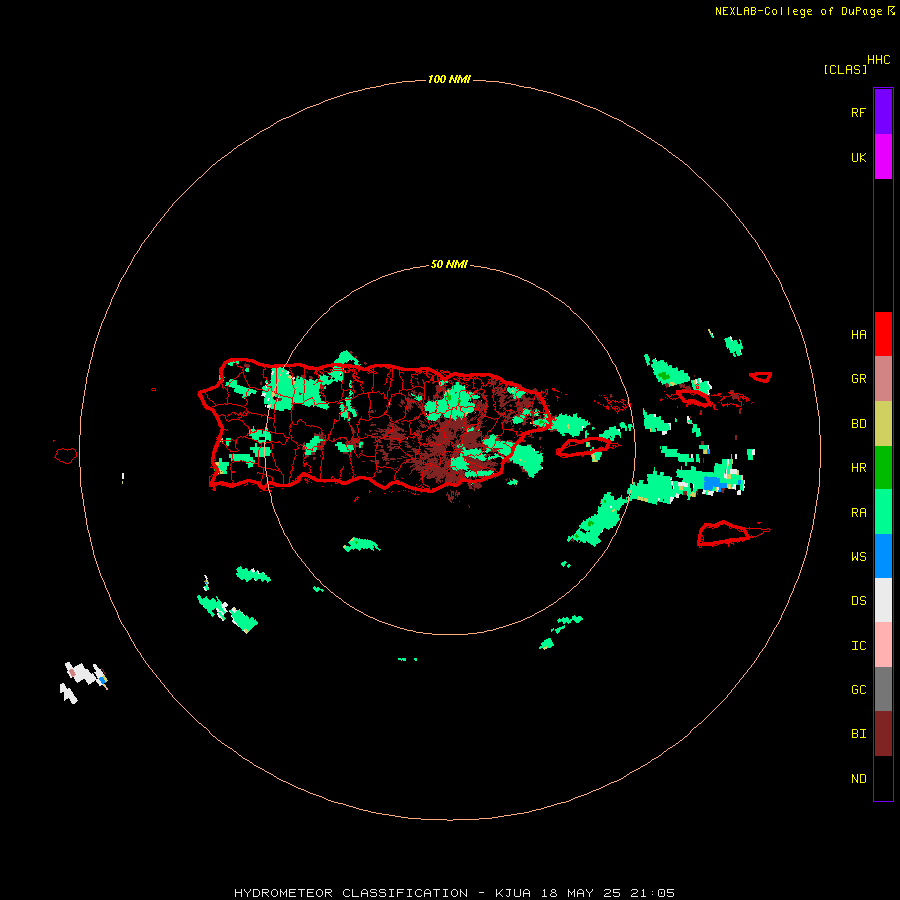The image size is (900, 900).
Task: Click the blue wet snow patch in eastern storm
Action: pos(712,483)
